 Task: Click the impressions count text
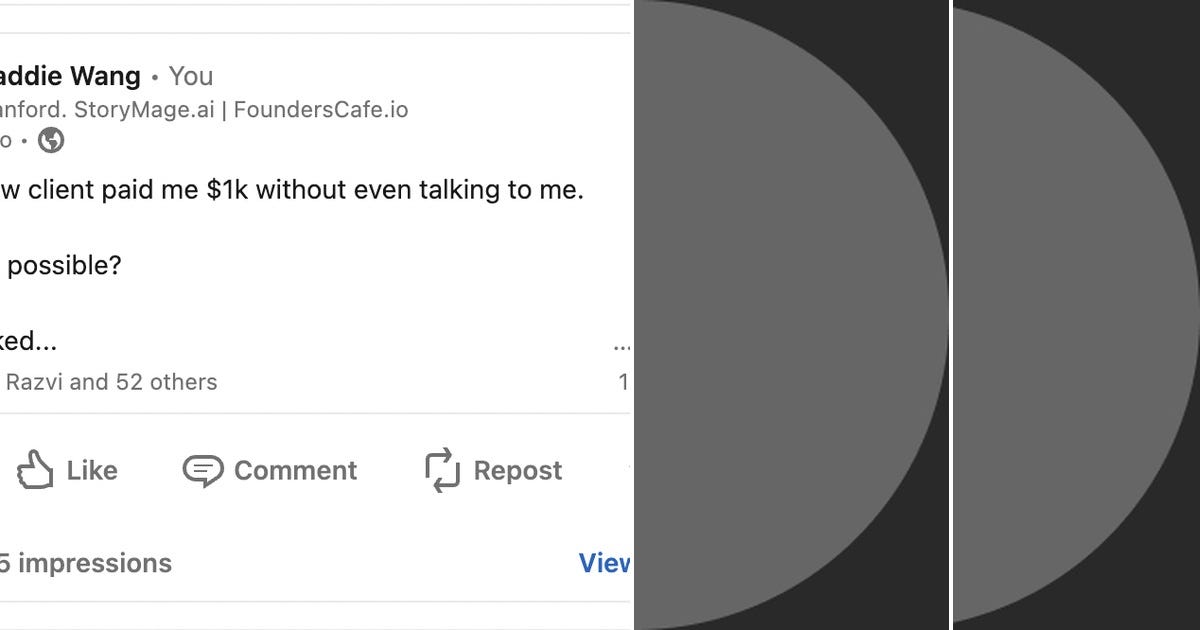90,563
